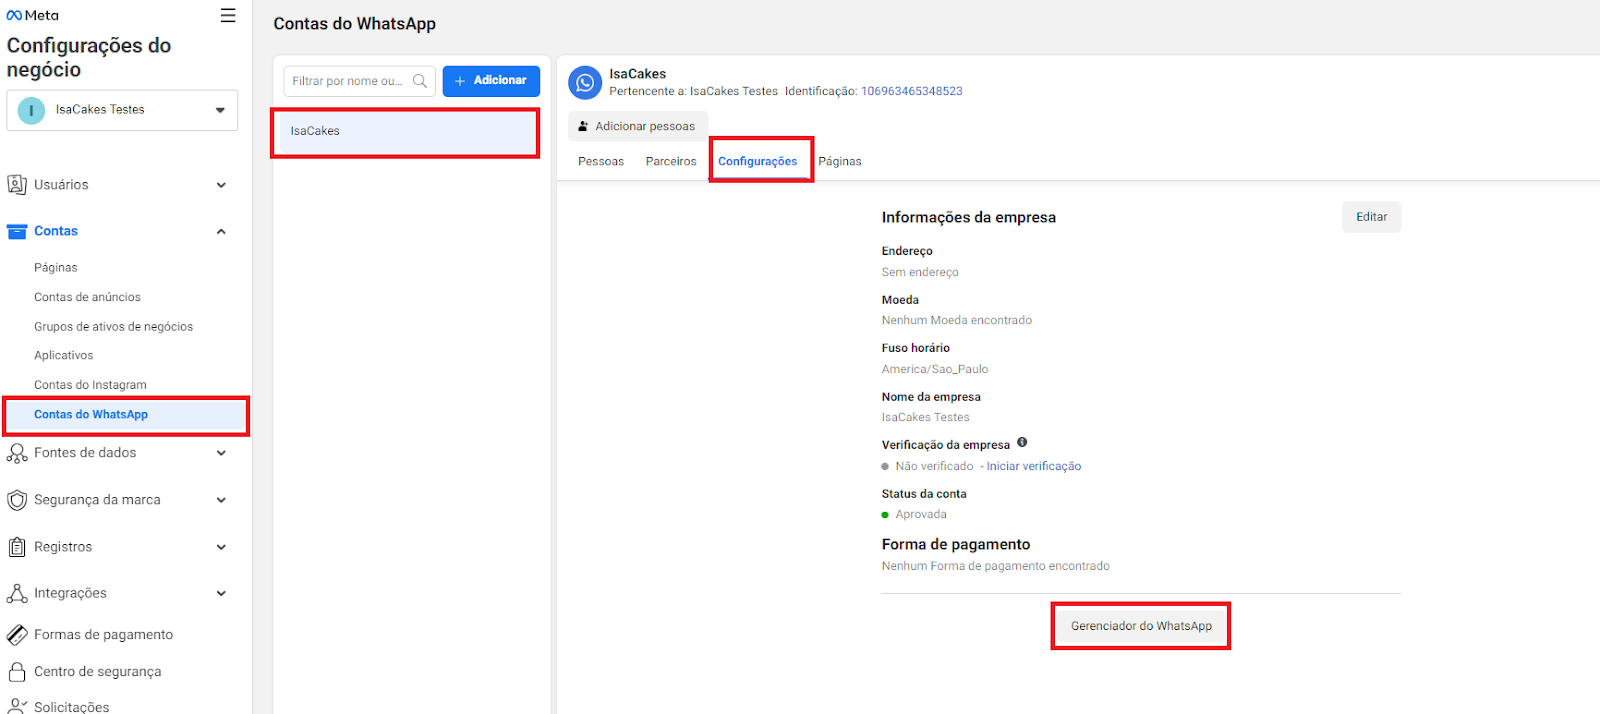This screenshot has width=1600, height=714.
Task: Select the Configurações tab
Action: point(758,161)
